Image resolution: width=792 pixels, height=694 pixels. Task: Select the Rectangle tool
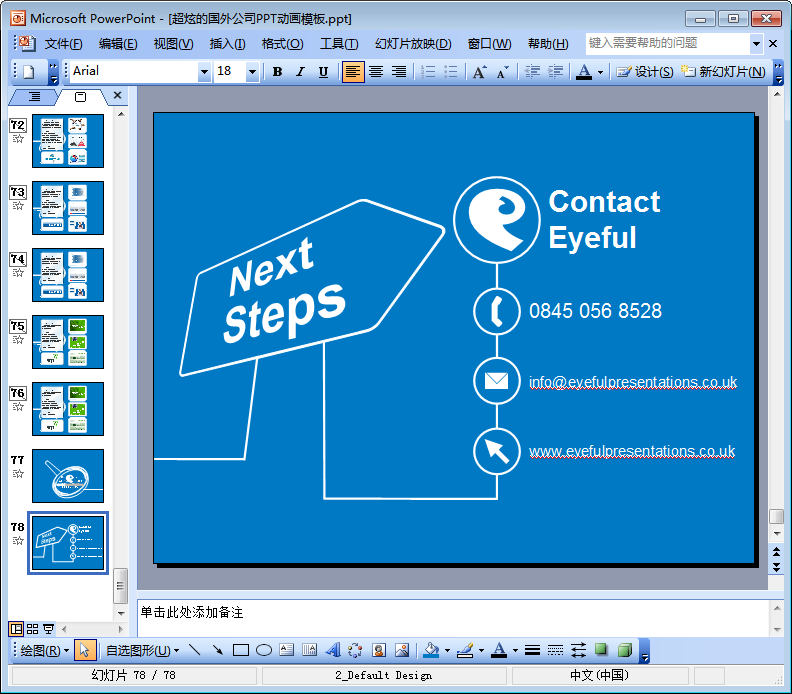click(x=241, y=650)
